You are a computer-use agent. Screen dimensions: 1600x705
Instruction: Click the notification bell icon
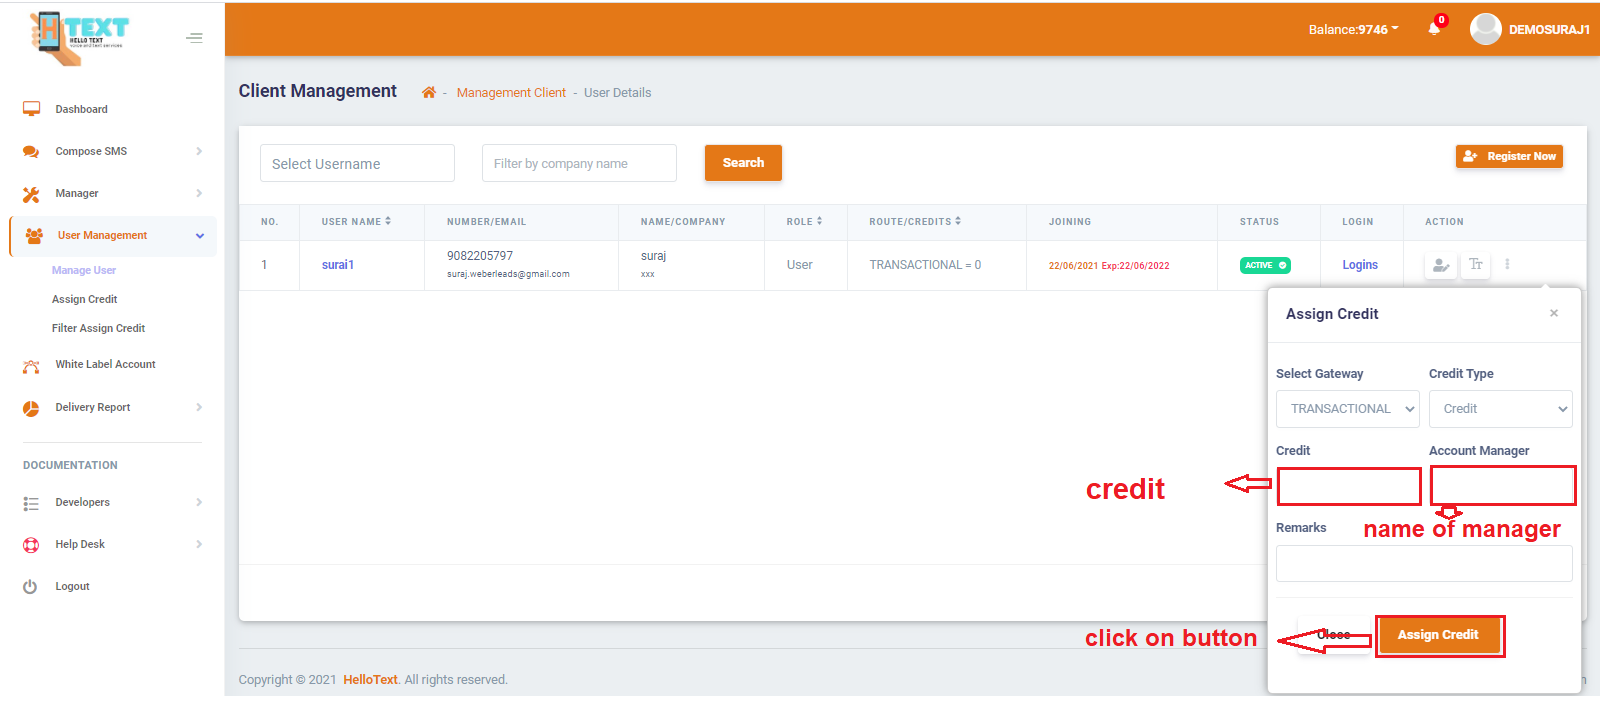point(1434,29)
